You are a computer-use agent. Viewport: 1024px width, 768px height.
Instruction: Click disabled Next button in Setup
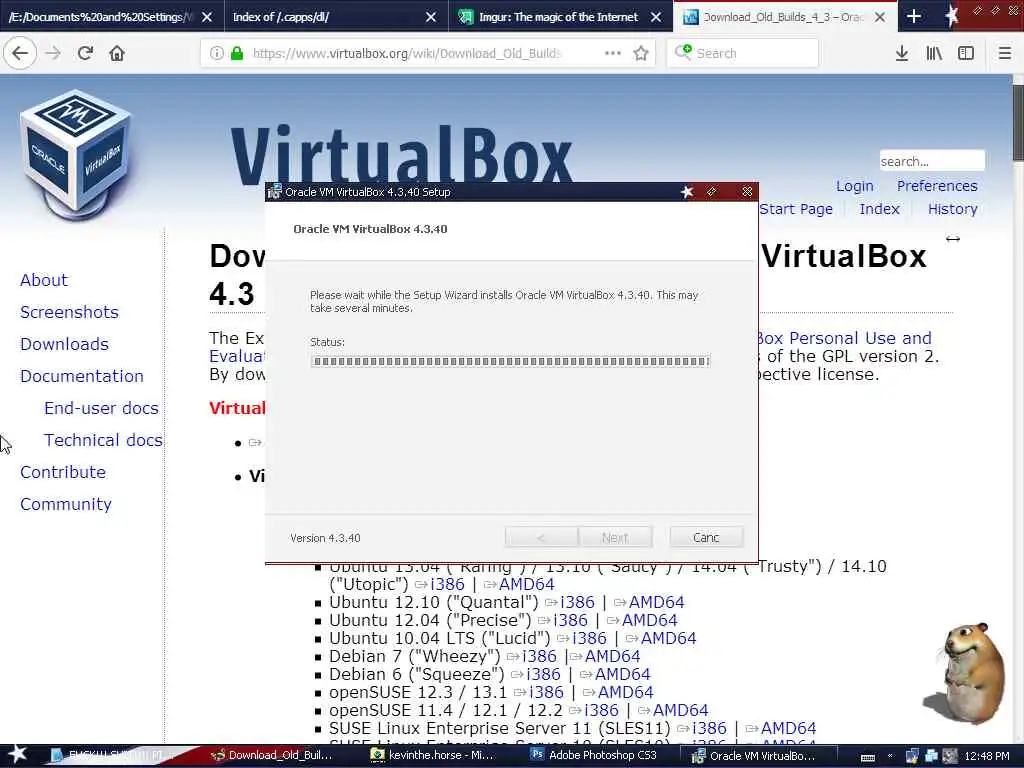(615, 537)
